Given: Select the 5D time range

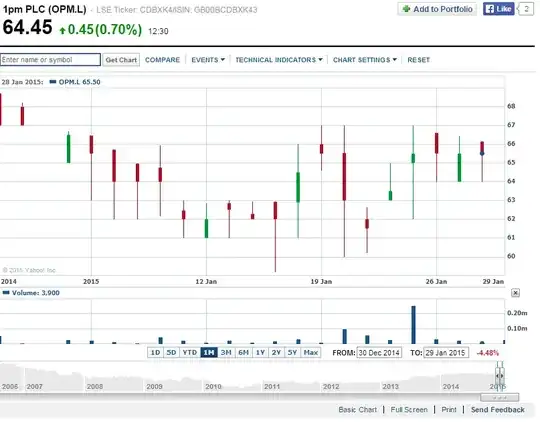Looking at the screenshot, I should pyautogui.click(x=171, y=352).
